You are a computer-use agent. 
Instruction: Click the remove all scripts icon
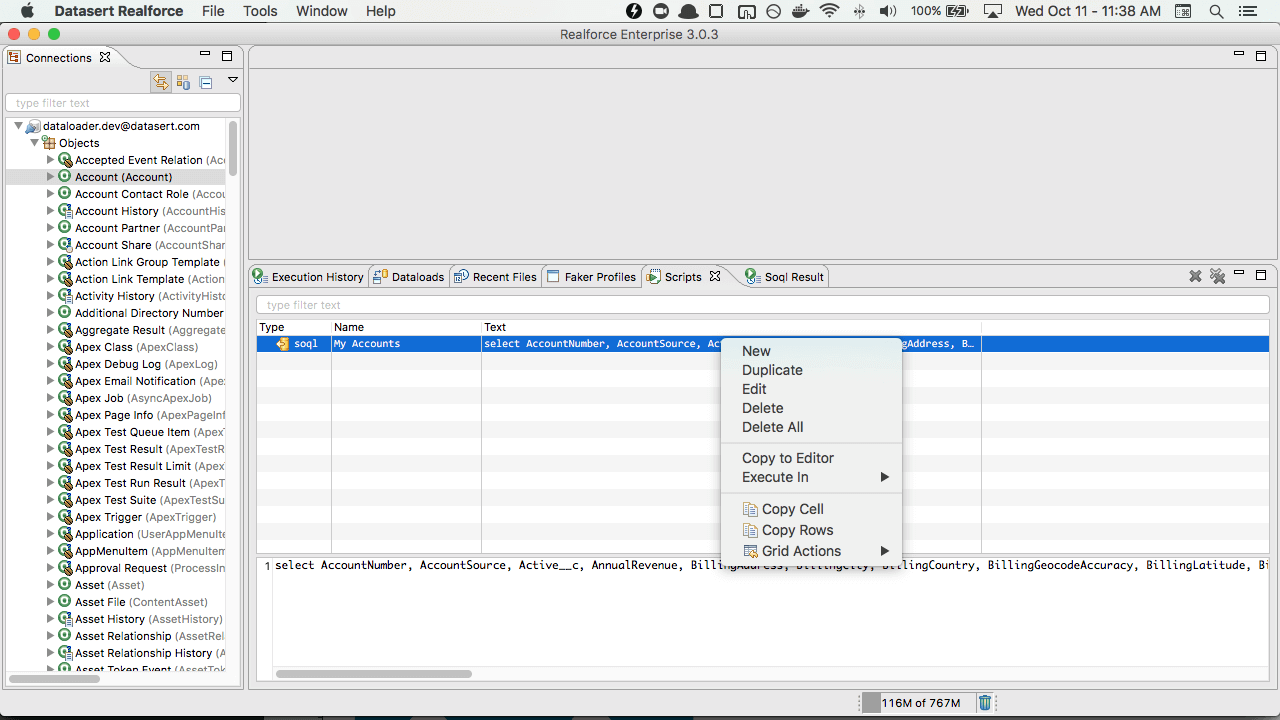[x=1217, y=276]
